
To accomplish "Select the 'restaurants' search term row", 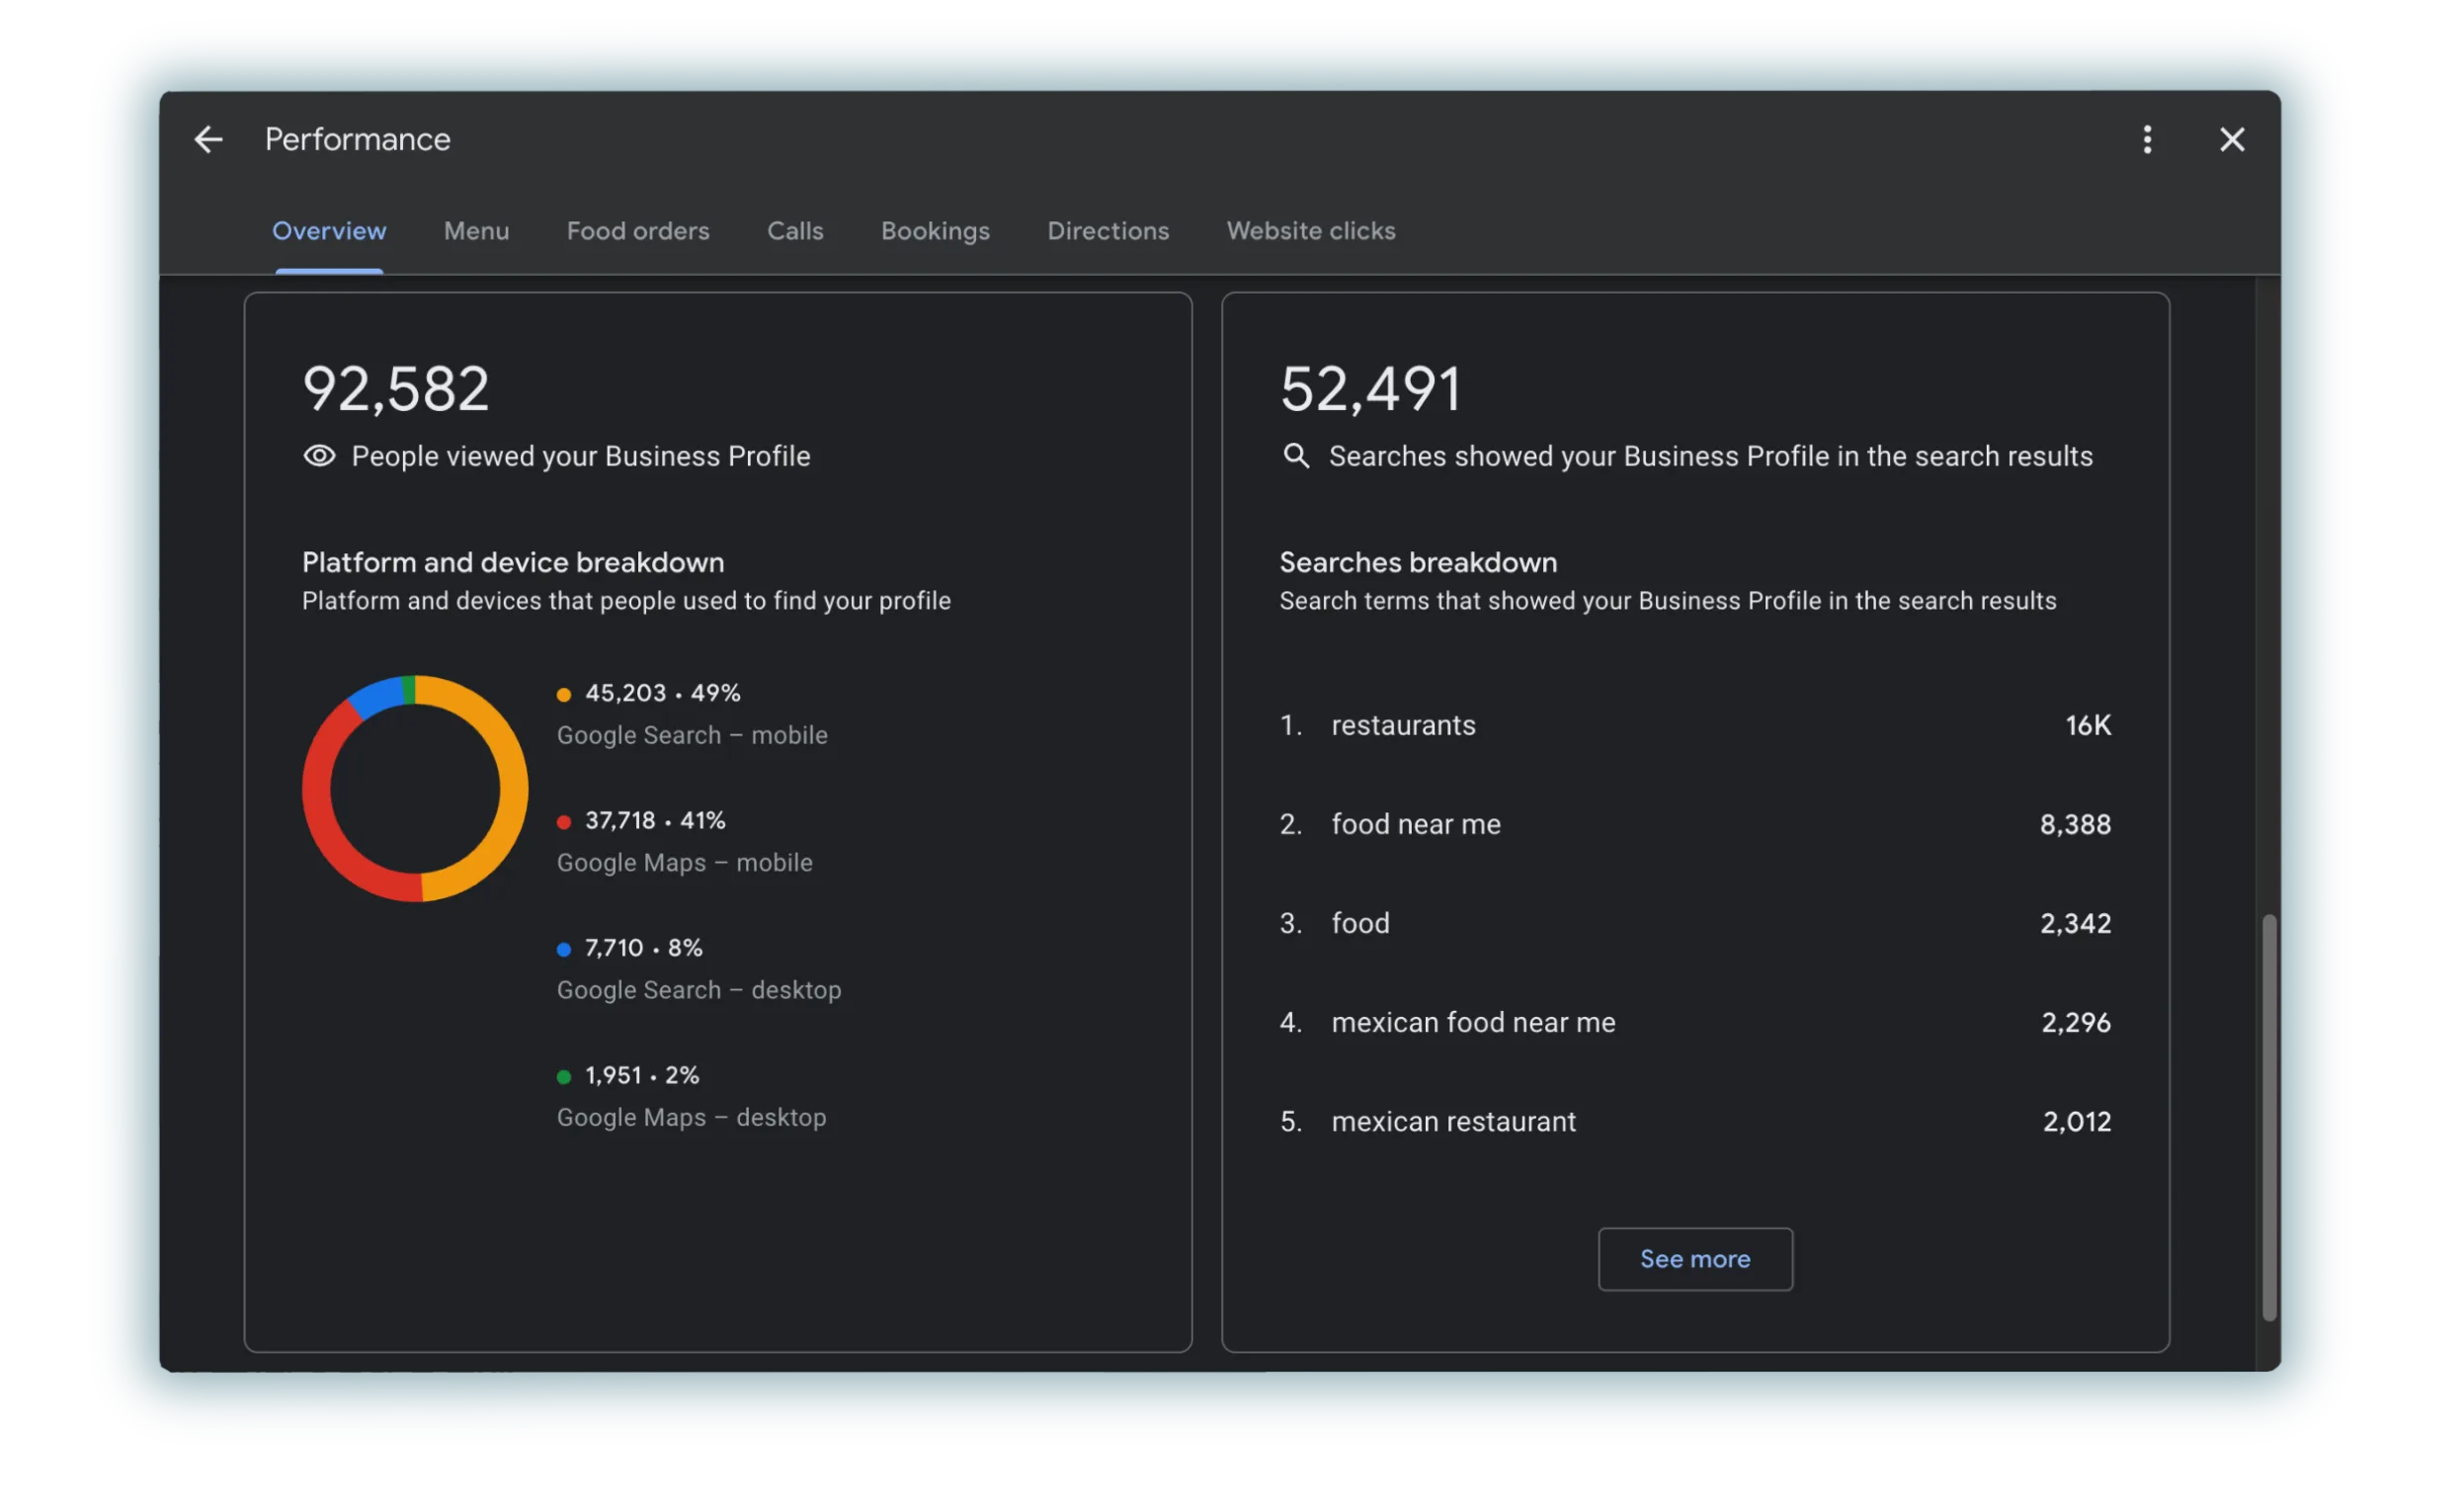I will pos(1694,725).
